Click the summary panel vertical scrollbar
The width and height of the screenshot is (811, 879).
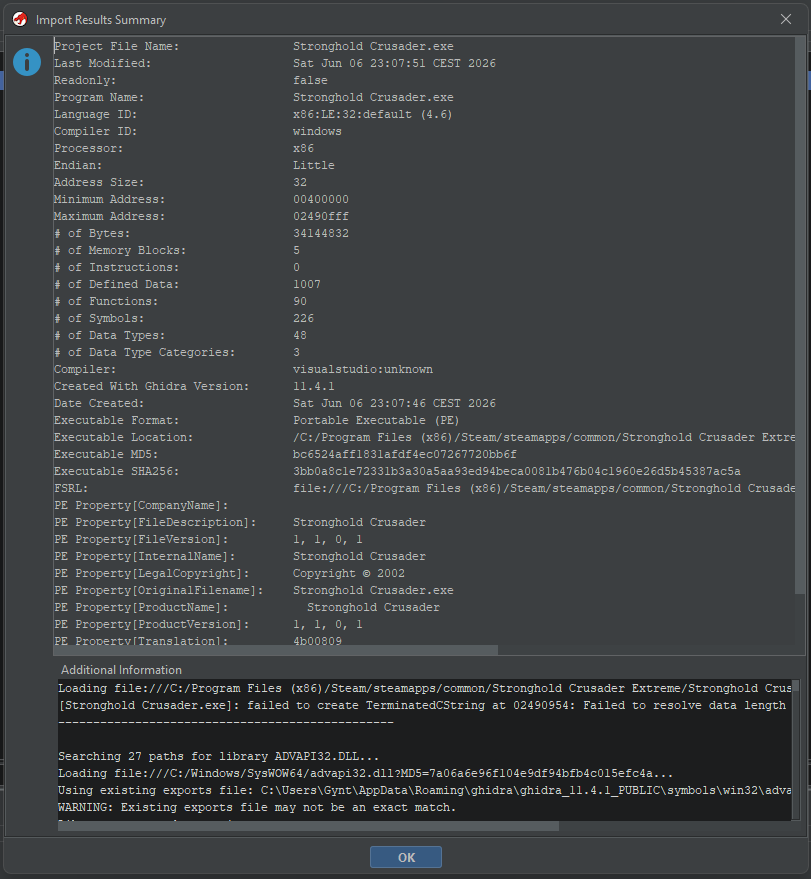800,314
